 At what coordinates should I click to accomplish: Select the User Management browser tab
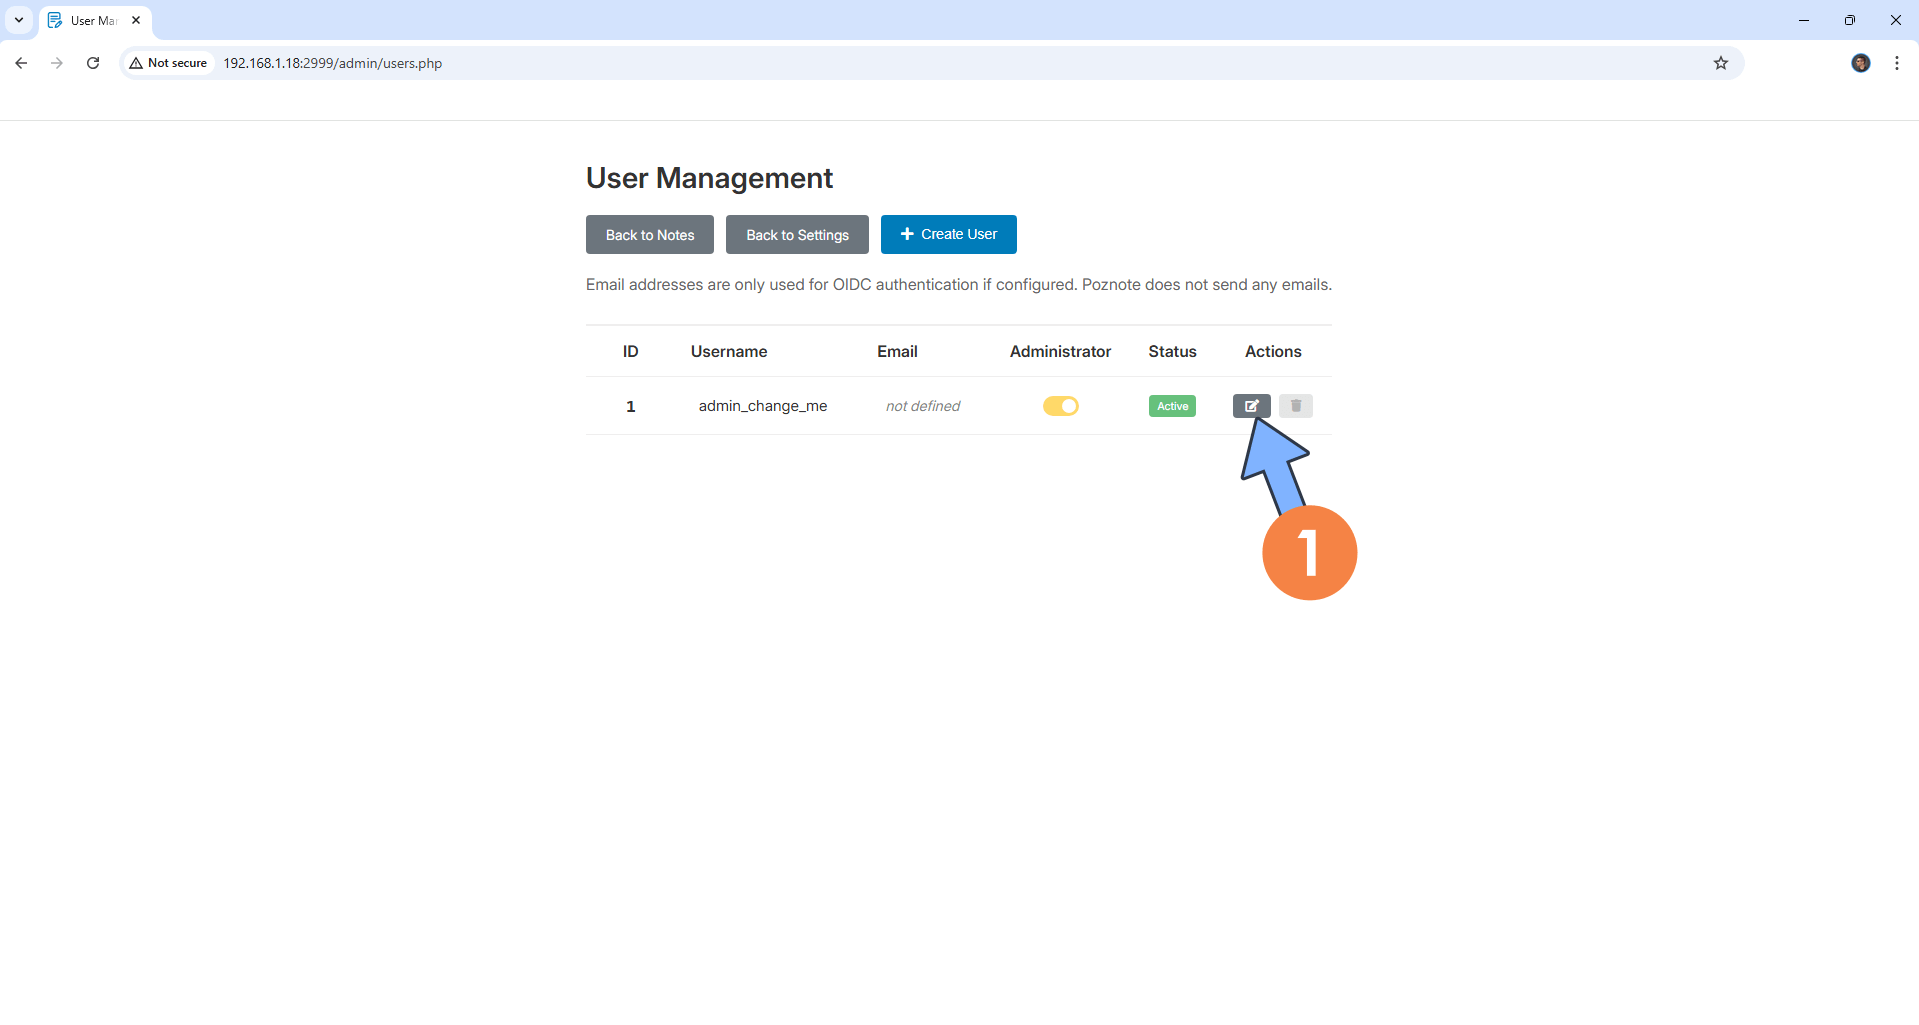pyautogui.click(x=90, y=20)
